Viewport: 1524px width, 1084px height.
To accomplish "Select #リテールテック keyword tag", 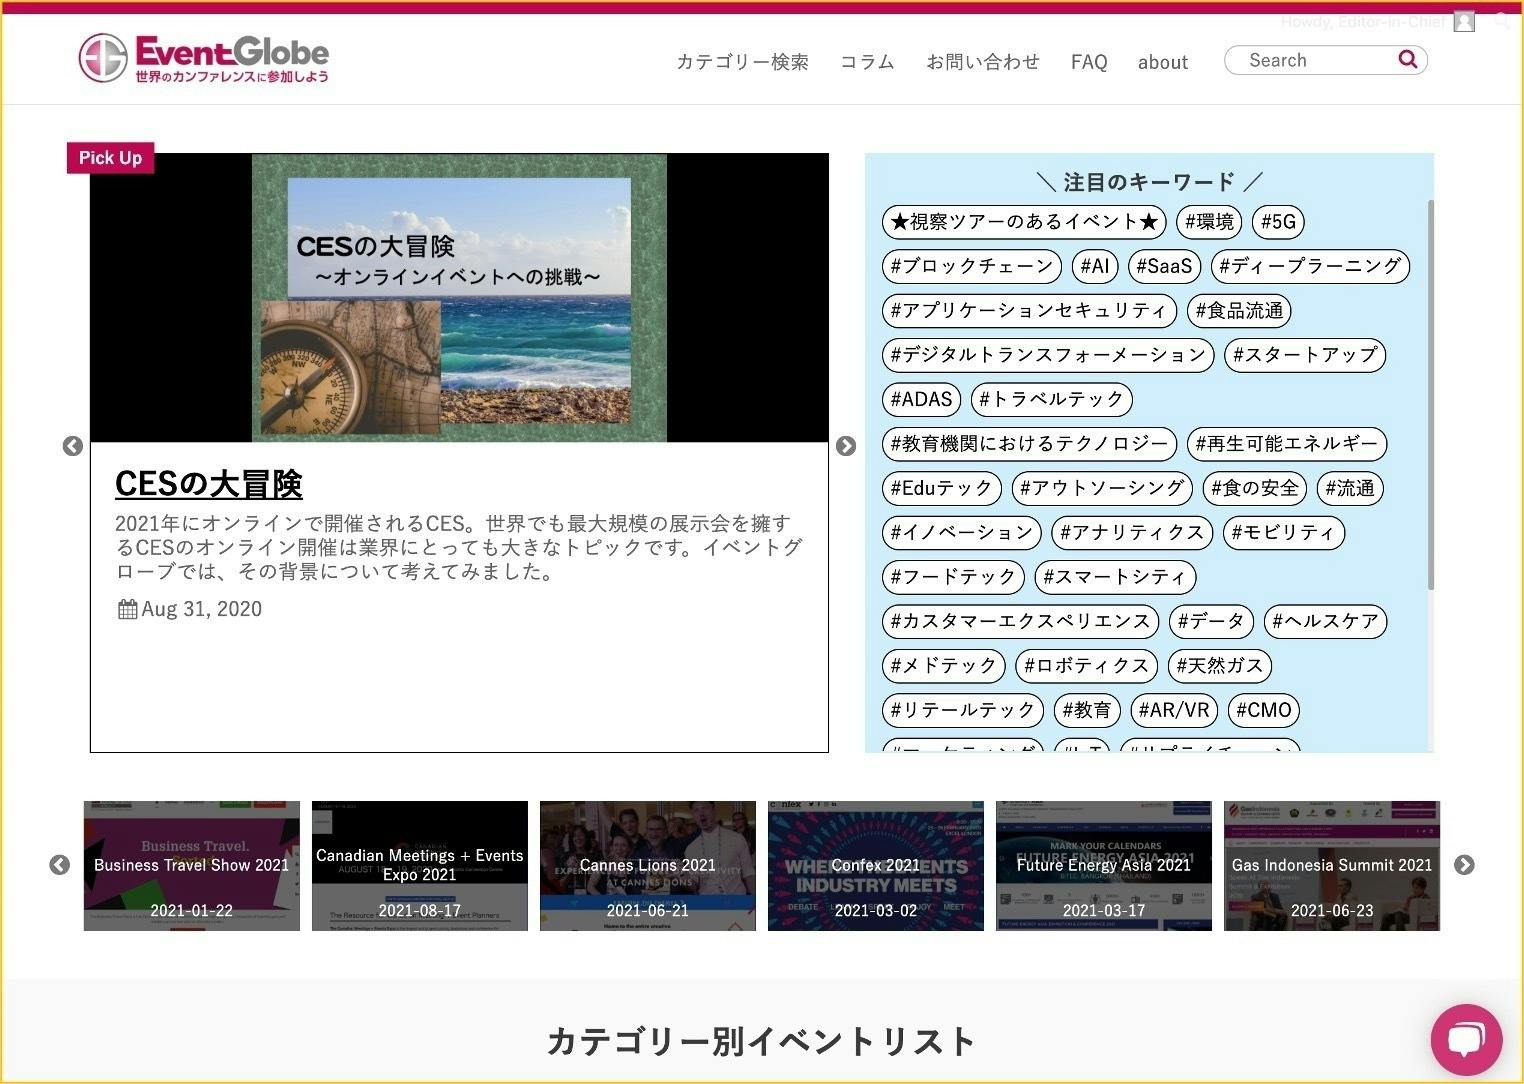I will click(962, 711).
